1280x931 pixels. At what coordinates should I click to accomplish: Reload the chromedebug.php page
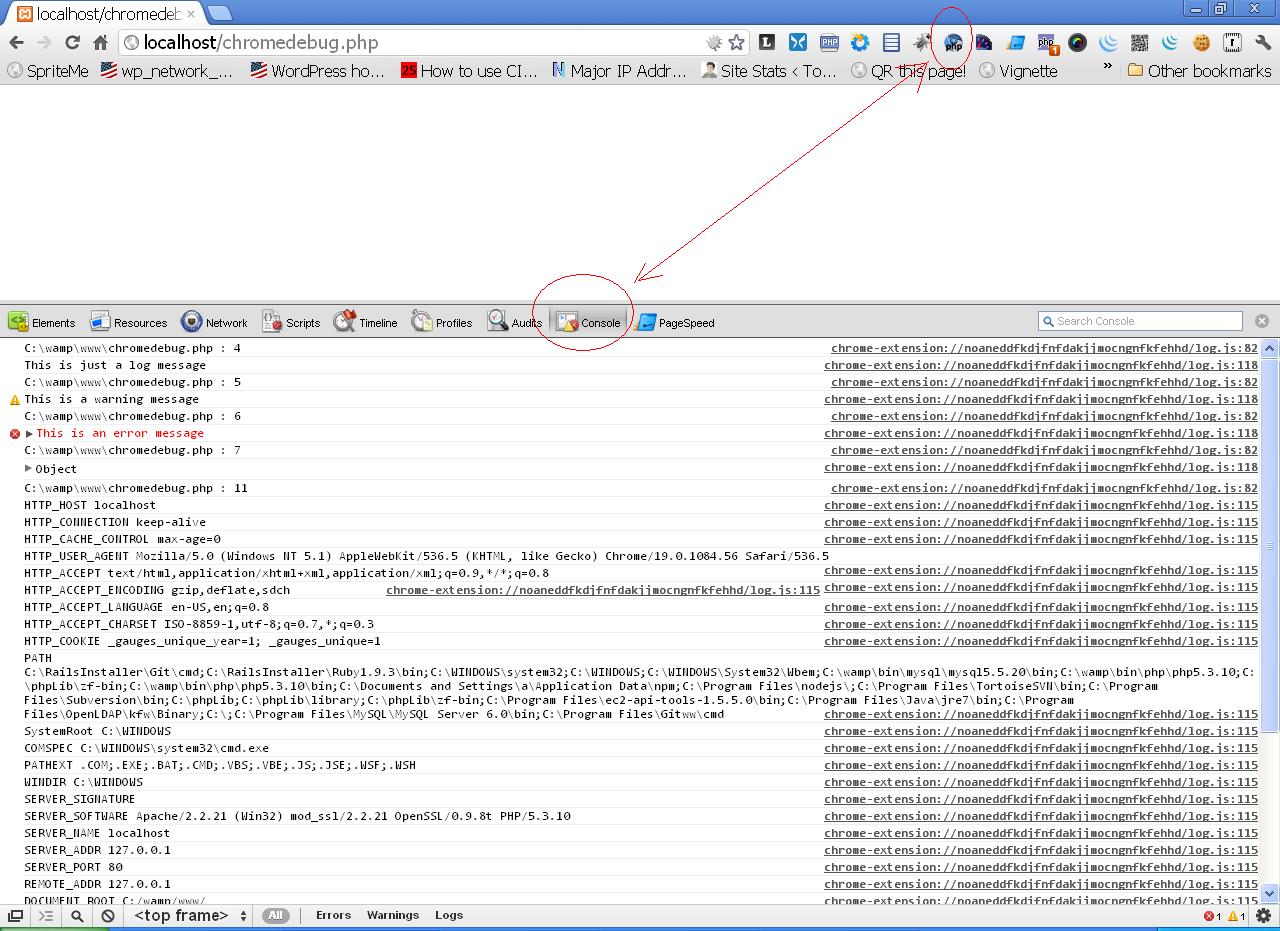coord(72,42)
